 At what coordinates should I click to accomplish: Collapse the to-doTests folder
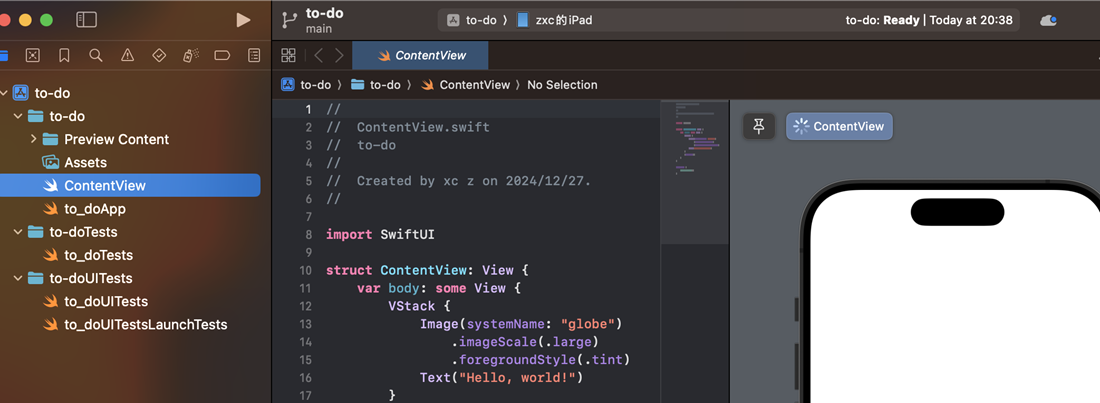click(19, 232)
